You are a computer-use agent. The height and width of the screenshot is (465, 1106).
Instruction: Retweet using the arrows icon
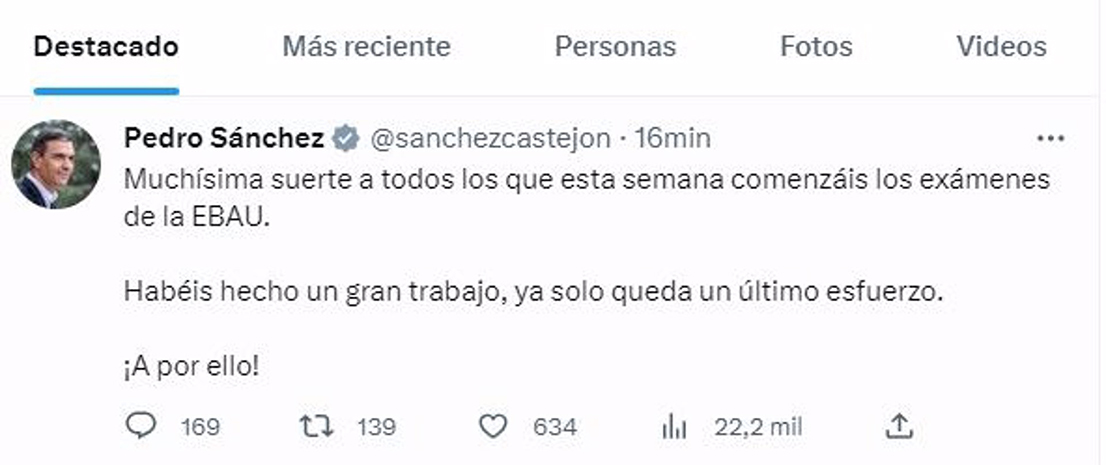click(317, 426)
